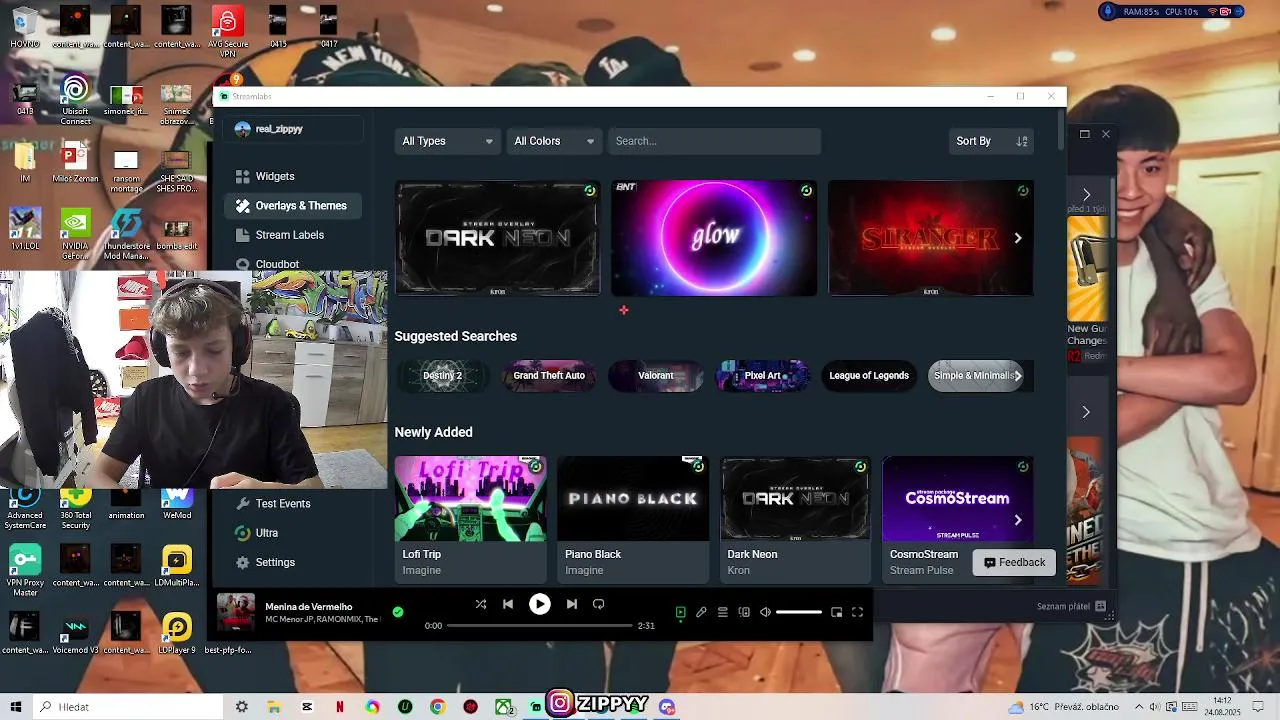Select the Voicemod V3 desktop icon
Viewport: 1280px width, 720px height.
[x=75, y=635]
